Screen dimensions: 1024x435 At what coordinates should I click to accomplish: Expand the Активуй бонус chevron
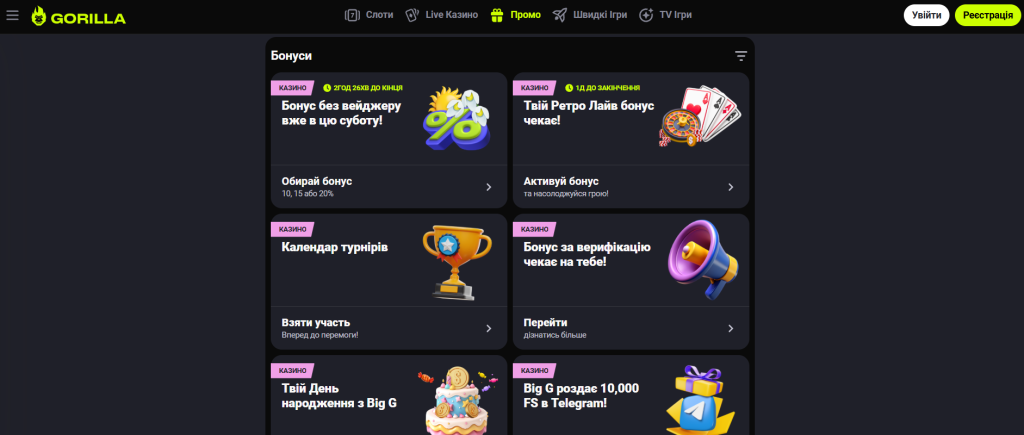pos(731,187)
